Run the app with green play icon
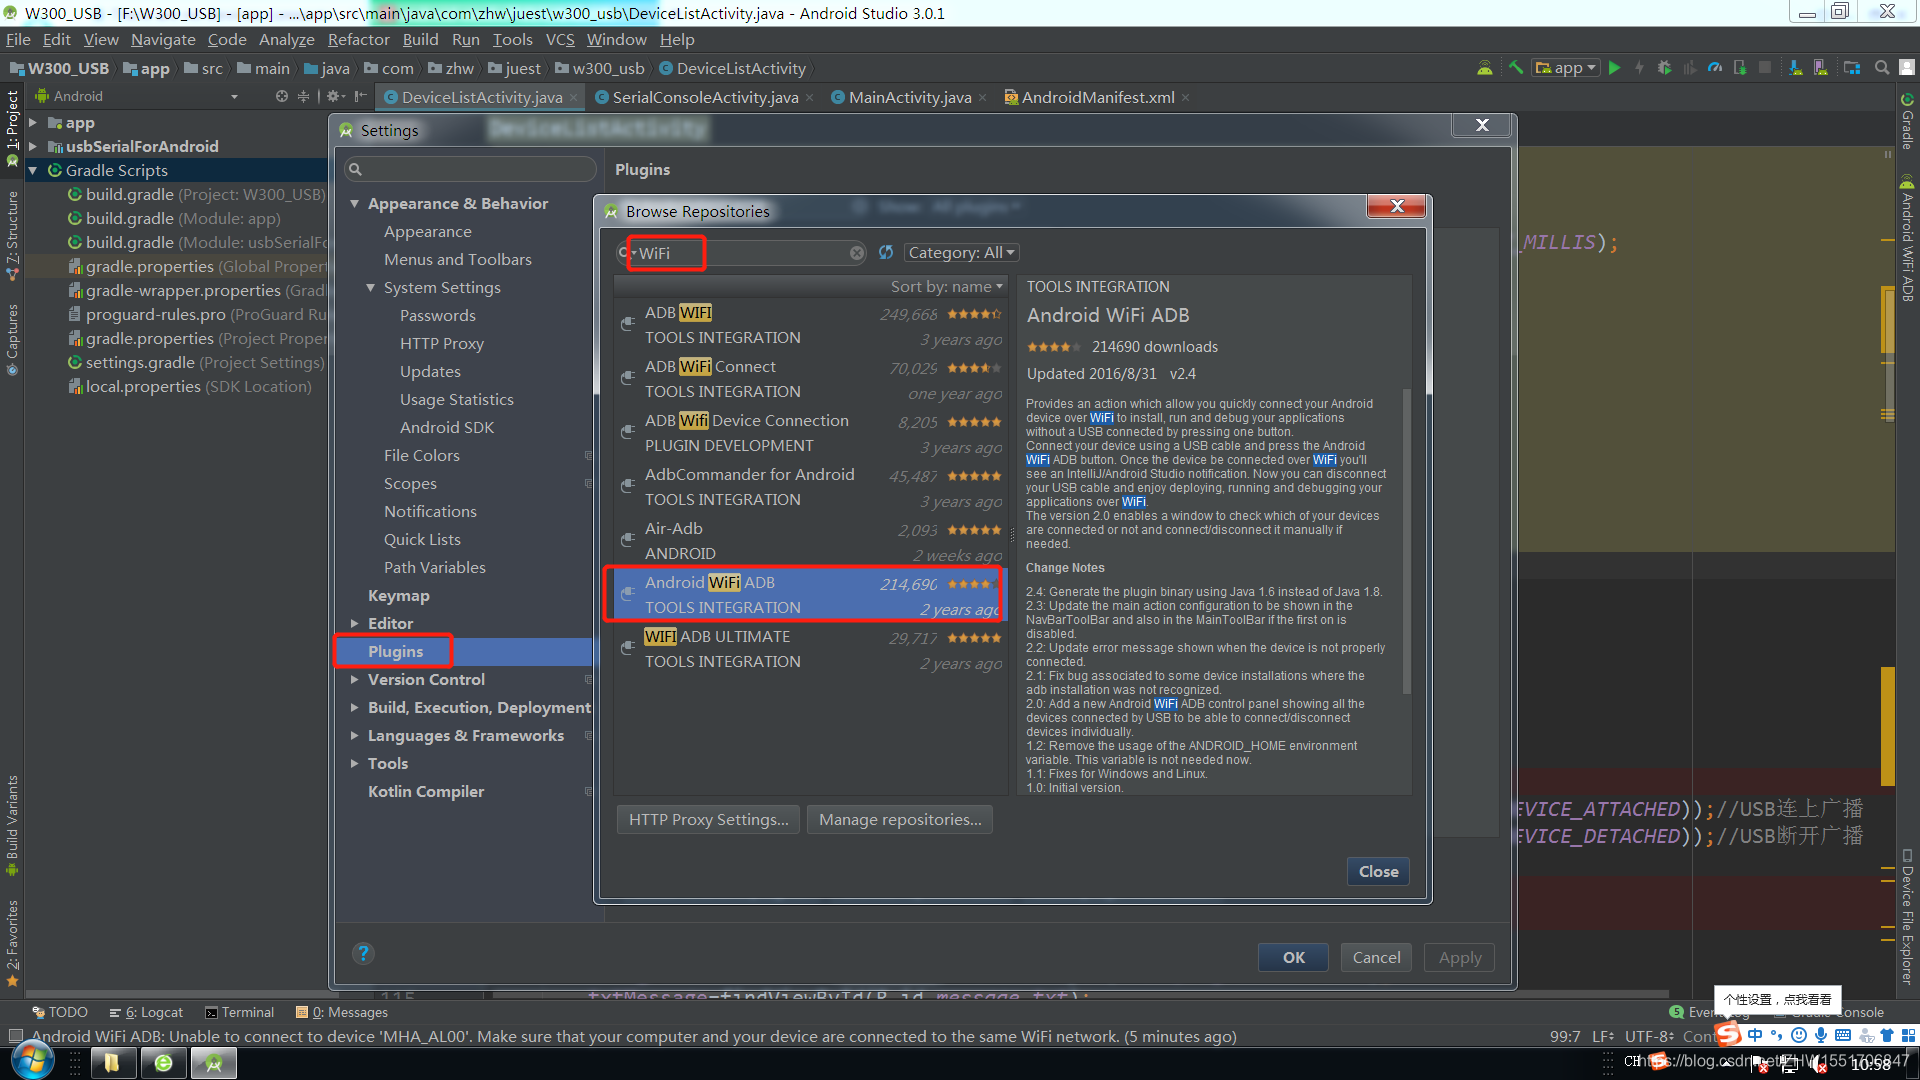The height and width of the screenshot is (1080, 1920). (x=1614, y=68)
